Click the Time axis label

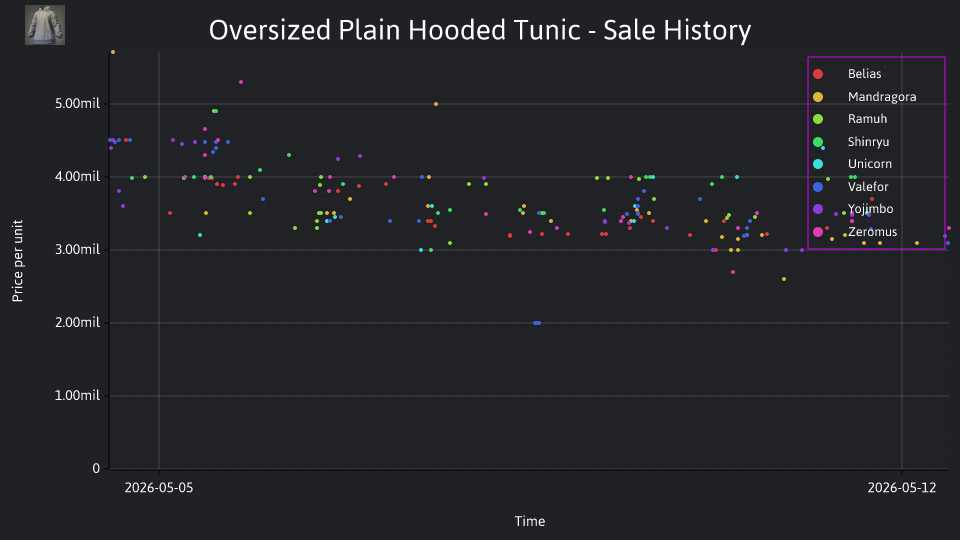pos(530,521)
